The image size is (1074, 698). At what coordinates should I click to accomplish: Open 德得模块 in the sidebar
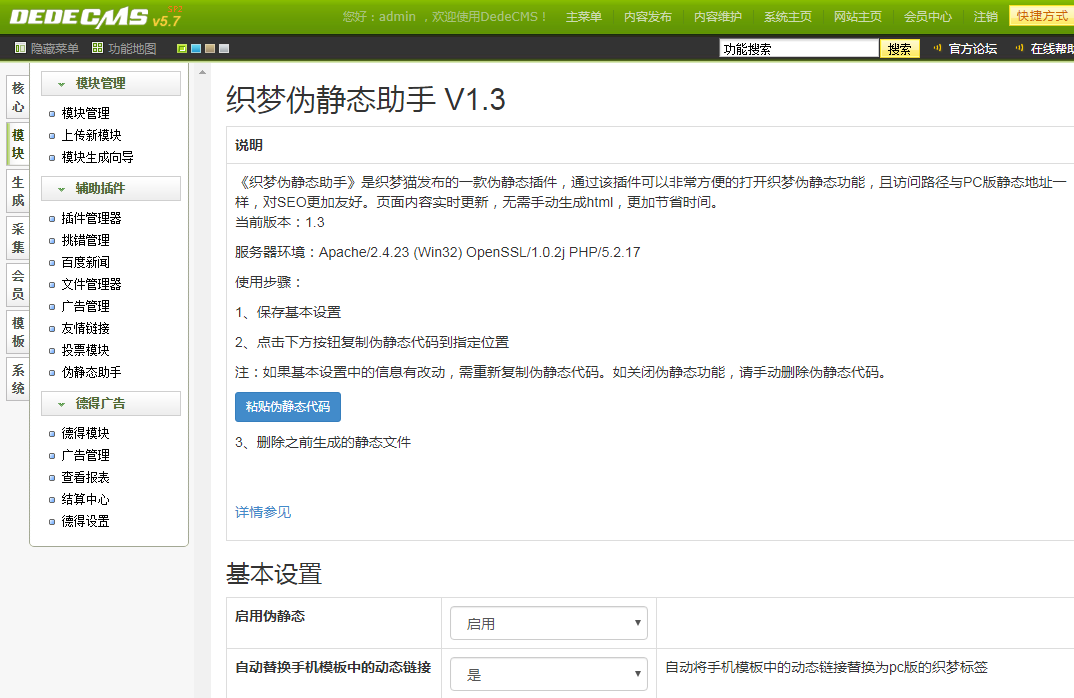point(86,433)
